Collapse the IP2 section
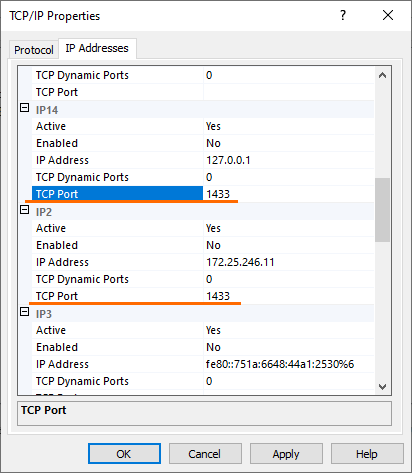 pos(25,210)
